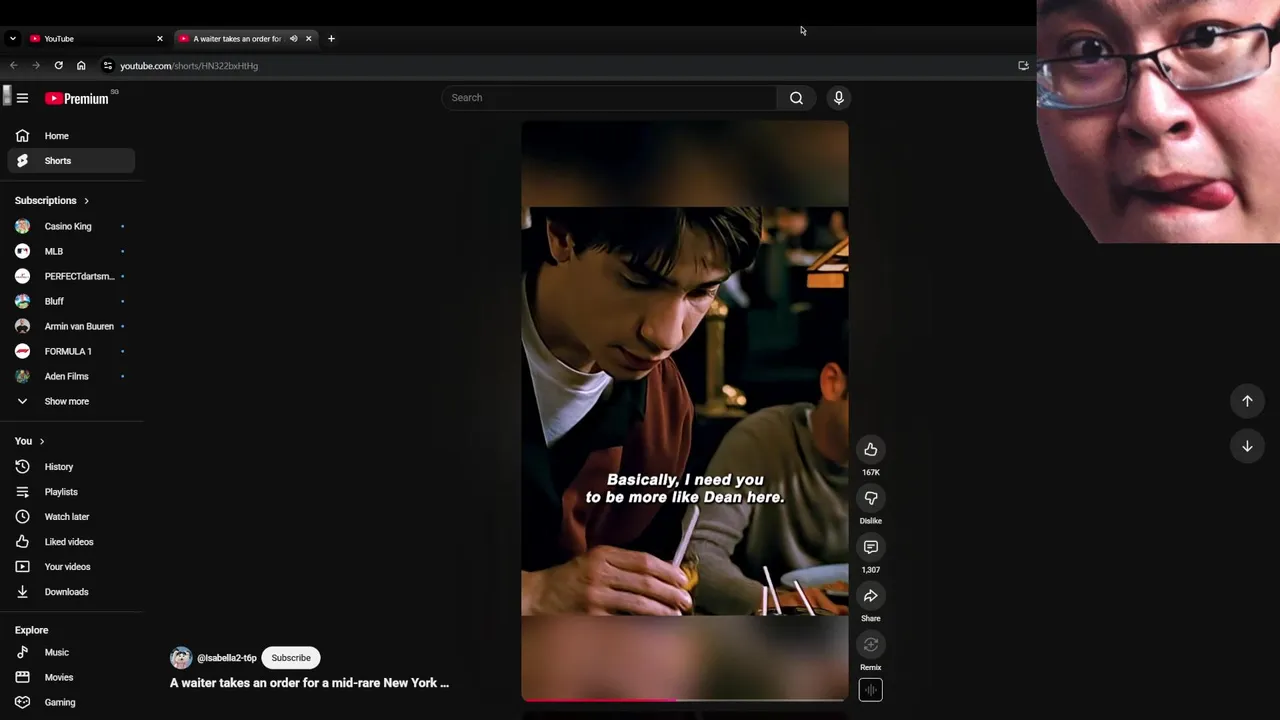The width and height of the screenshot is (1280, 720).
Task: Close the first YouTube tab
Action: (159, 39)
